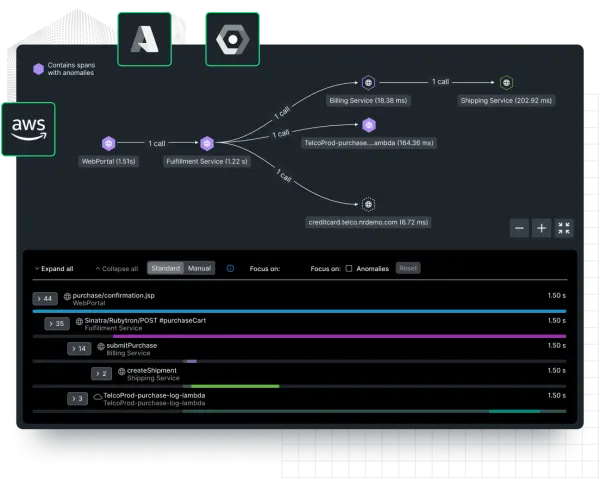Viewport: 600px width, 490px height.
Task: Select the WebPortal node icon
Action: (x=109, y=143)
